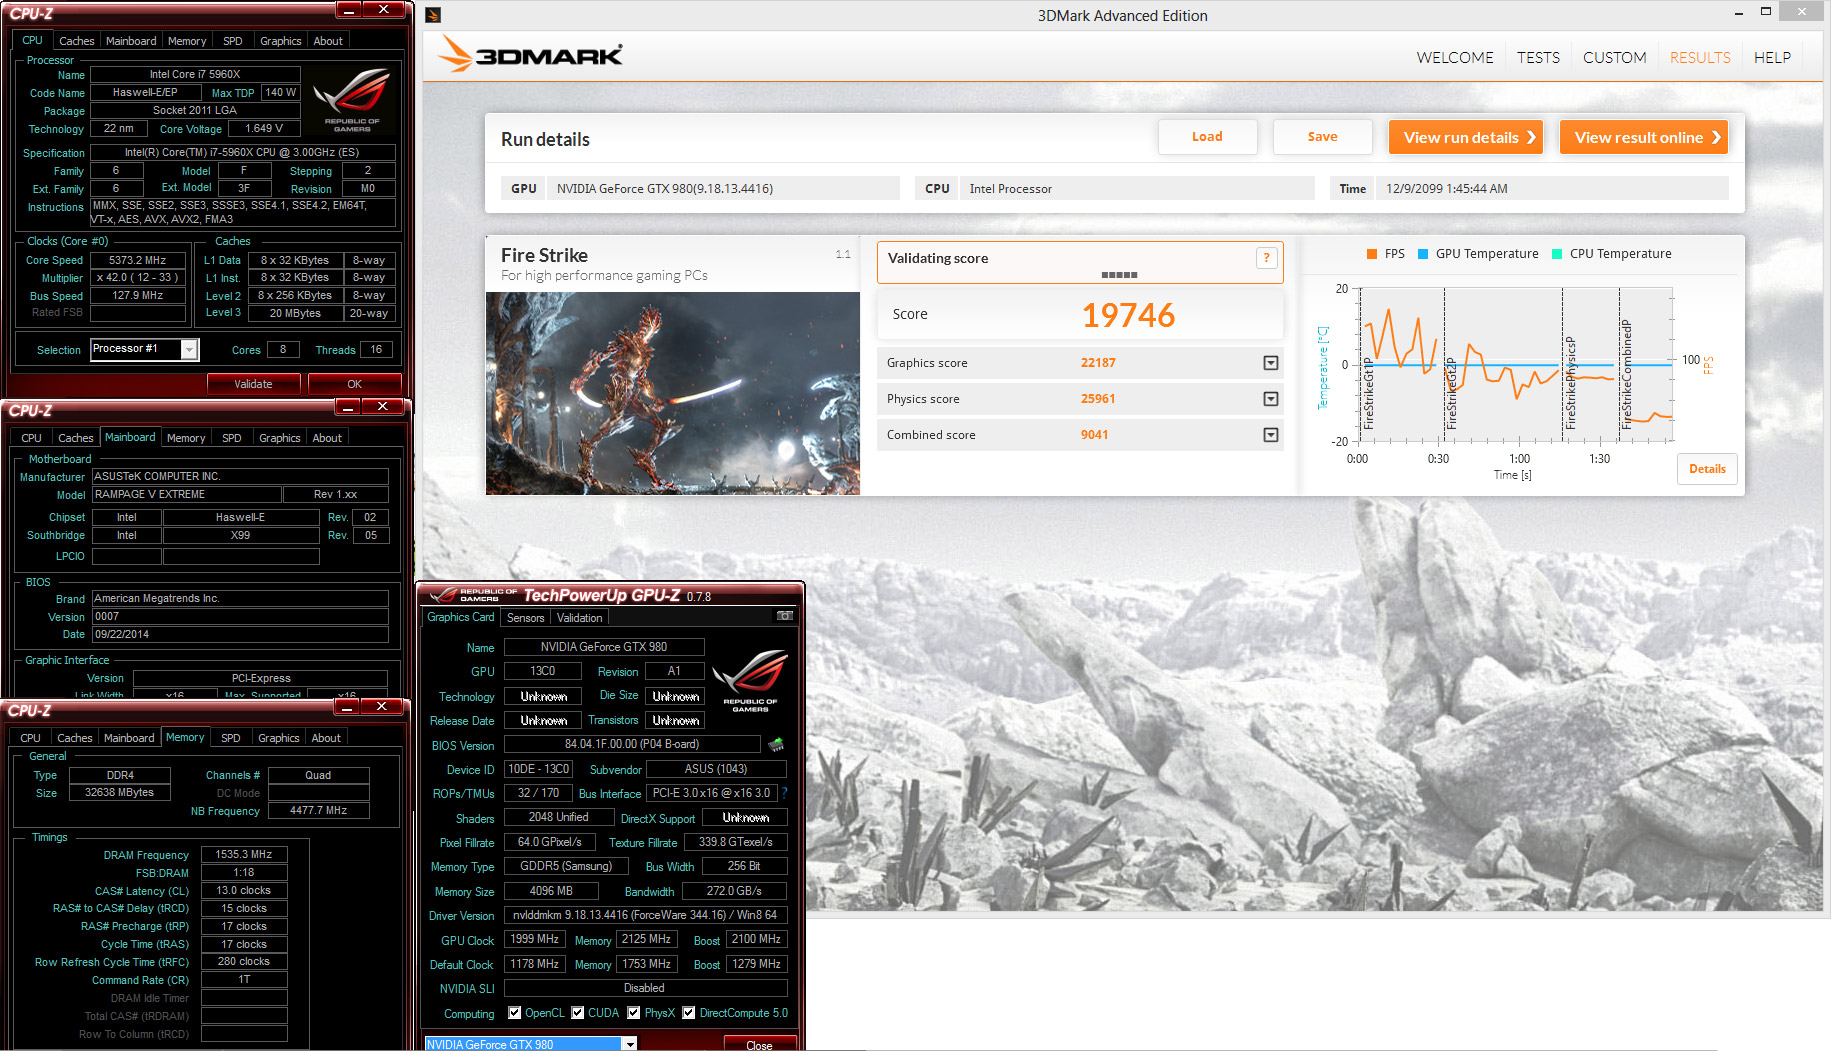Select the RESULTS section in 3DMark

1700,58
